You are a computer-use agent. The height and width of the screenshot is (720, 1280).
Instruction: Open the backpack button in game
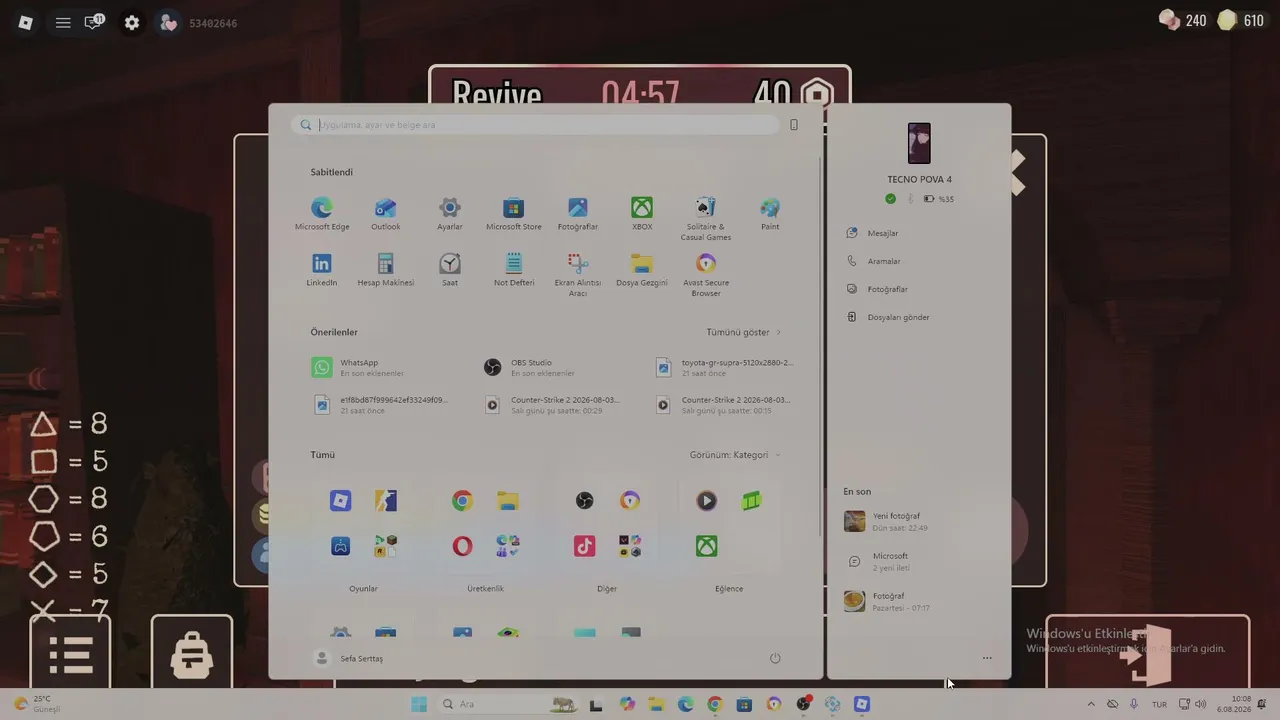tap(192, 655)
